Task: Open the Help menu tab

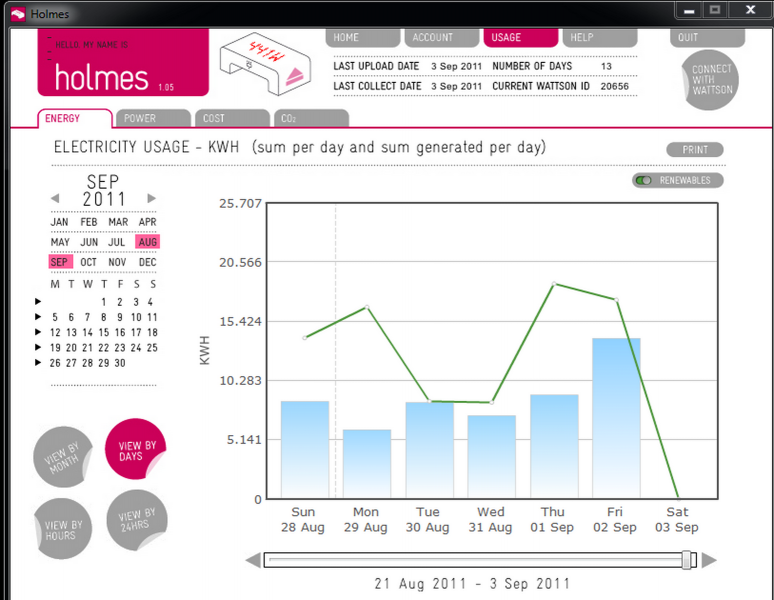Action: click(600, 38)
